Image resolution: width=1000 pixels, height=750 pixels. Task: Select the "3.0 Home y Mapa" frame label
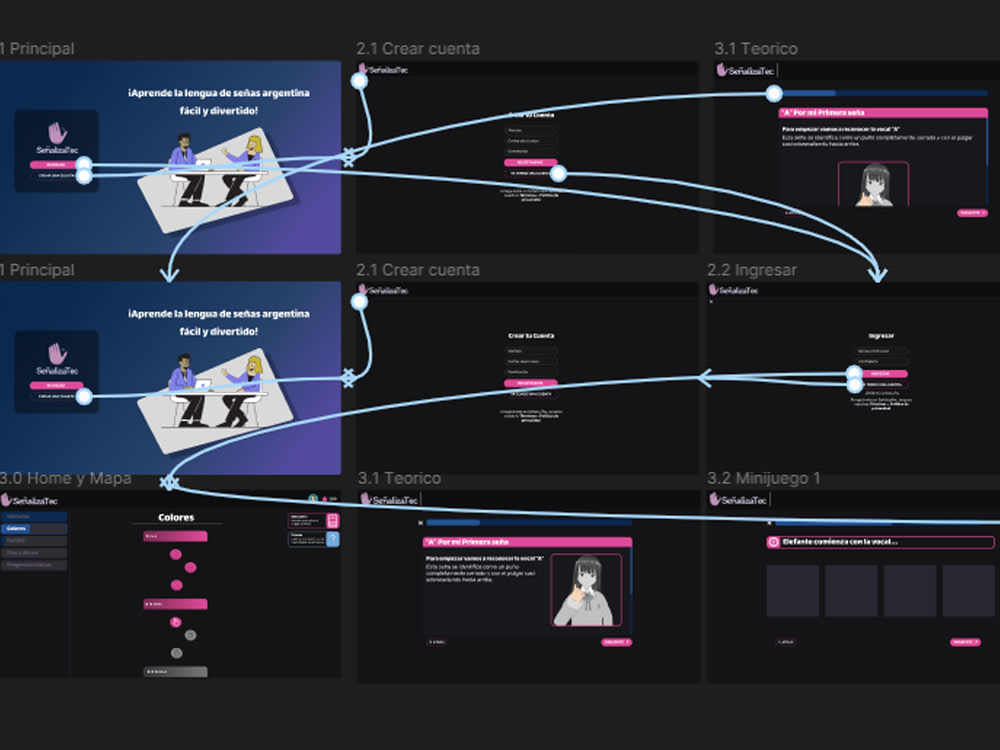point(66,478)
